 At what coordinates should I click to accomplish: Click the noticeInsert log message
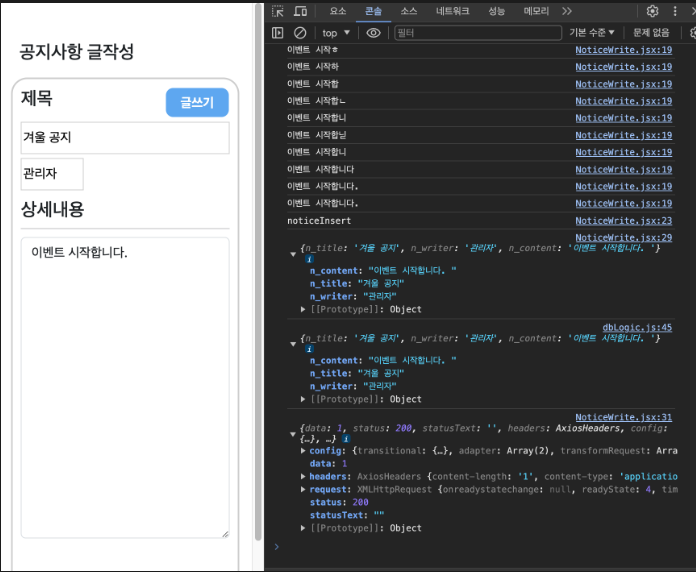[x=319, y=221]
